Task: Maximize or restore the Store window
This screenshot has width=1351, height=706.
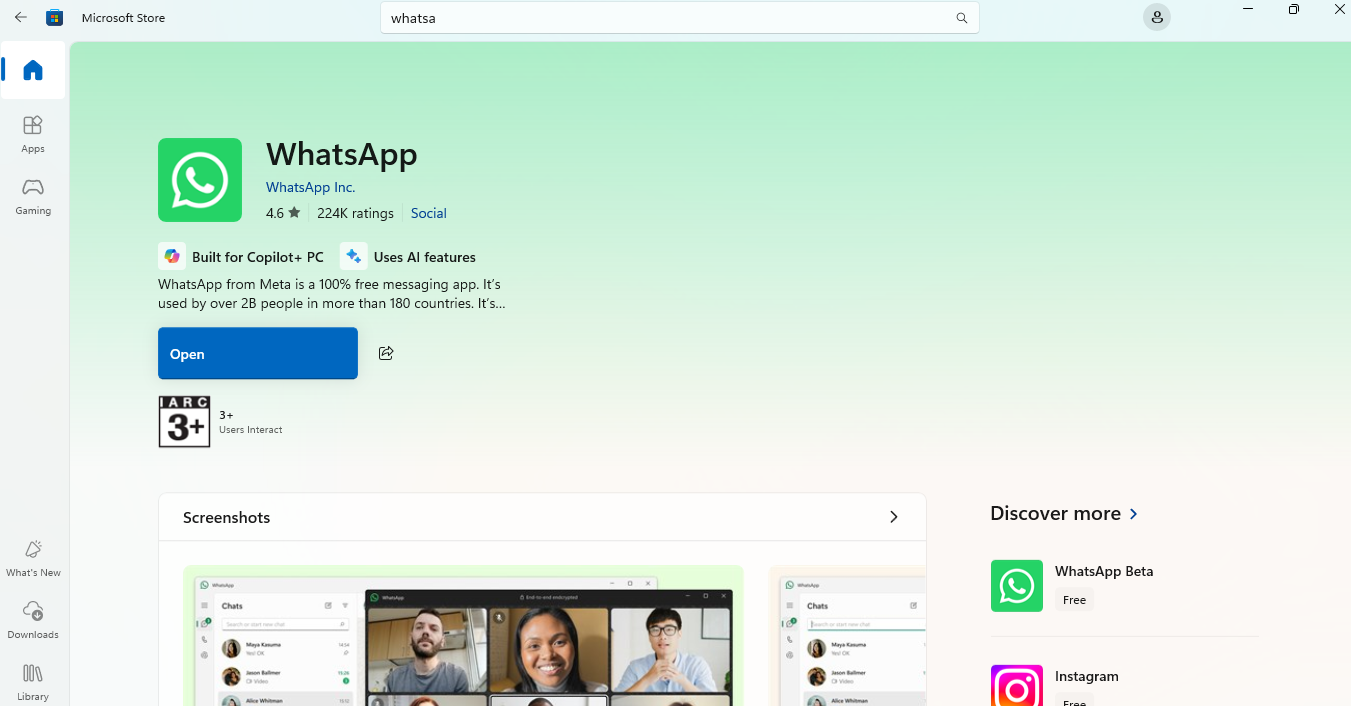Action: 1294,9
